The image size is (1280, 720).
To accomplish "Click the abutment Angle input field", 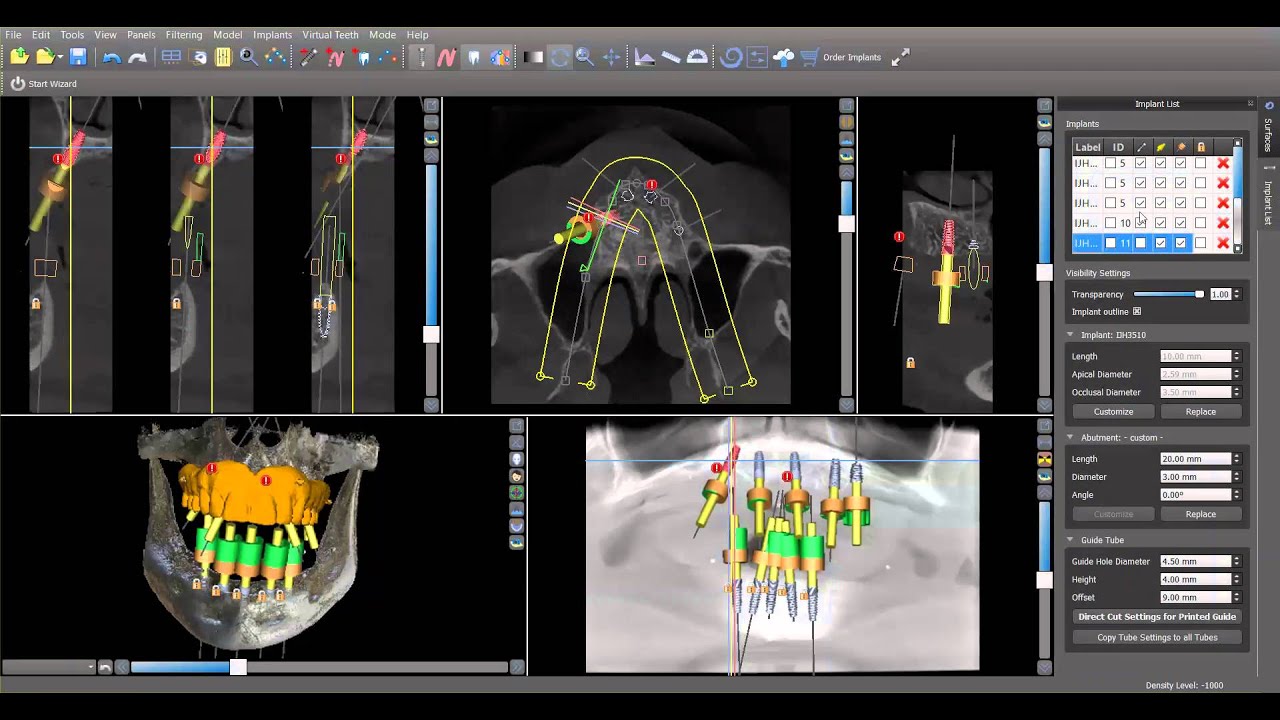I will click(x=1195, y=495).
